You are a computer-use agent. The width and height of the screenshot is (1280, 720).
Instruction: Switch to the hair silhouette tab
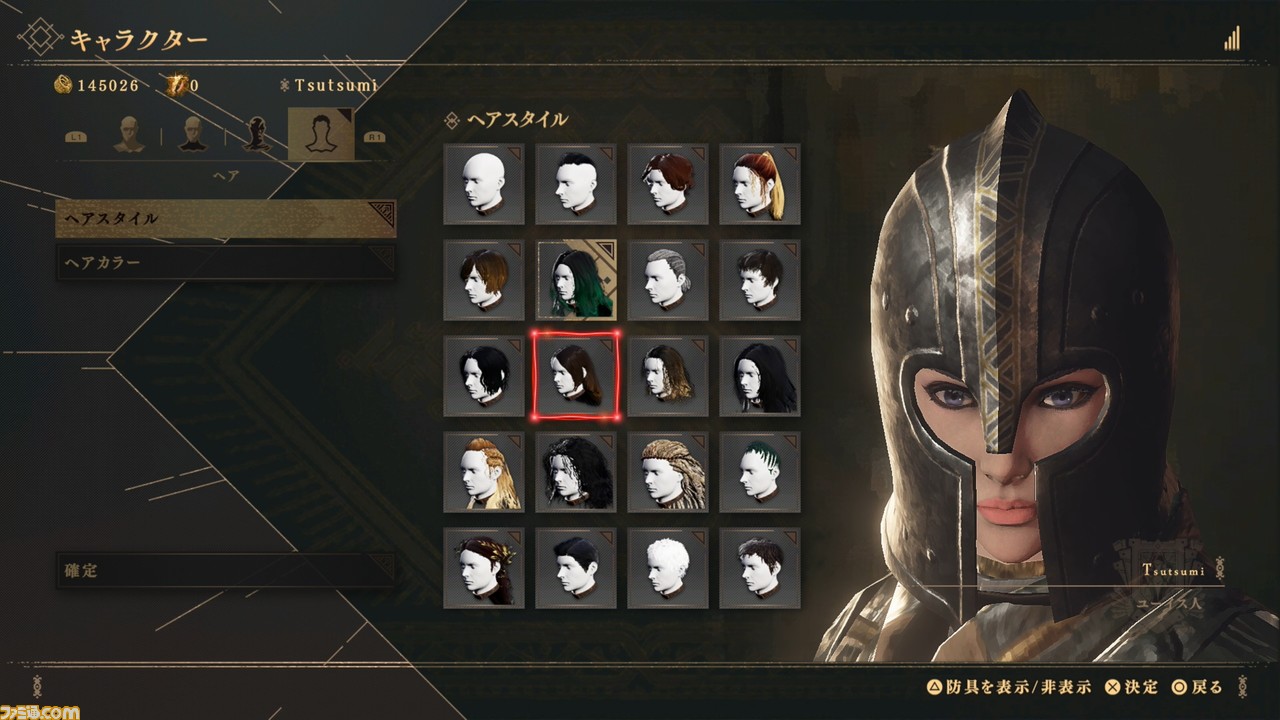[320, 135]
